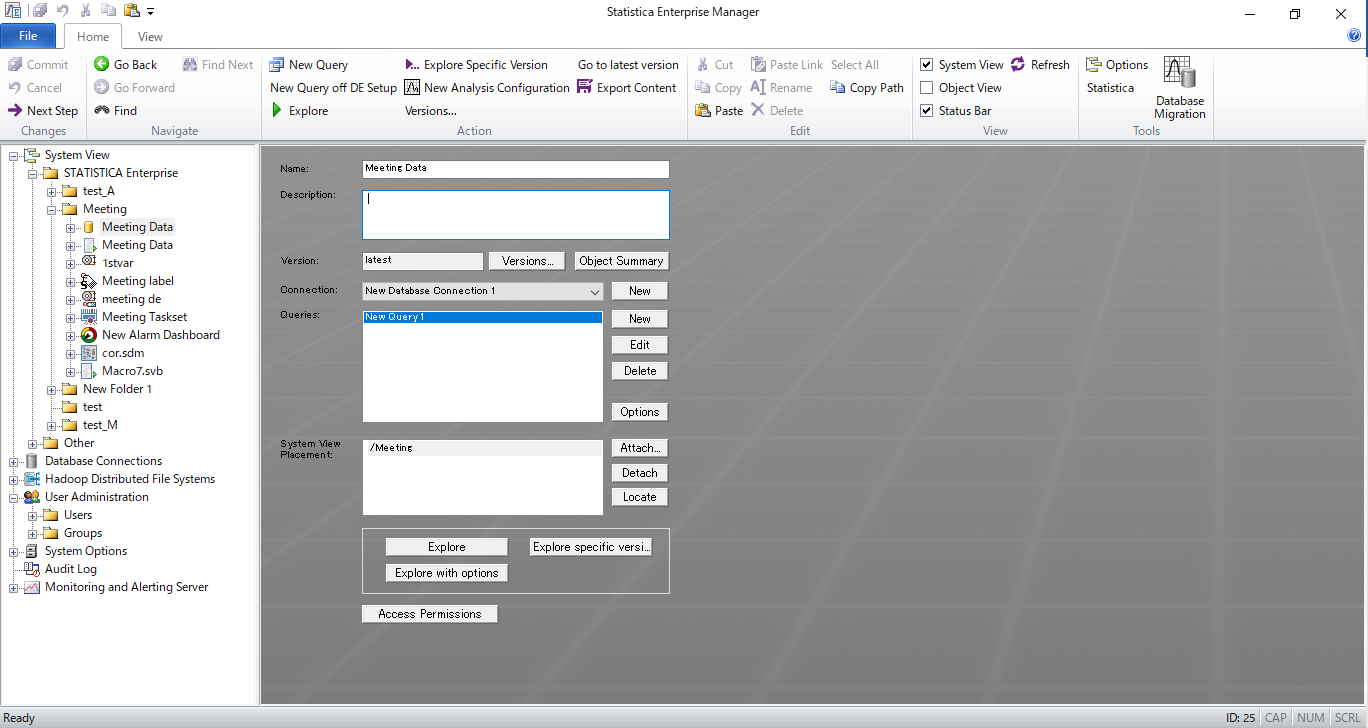Click the save icon in quick access toolbar
Viewport: 1368px width, 728px height.
click(x=40, y=11)
